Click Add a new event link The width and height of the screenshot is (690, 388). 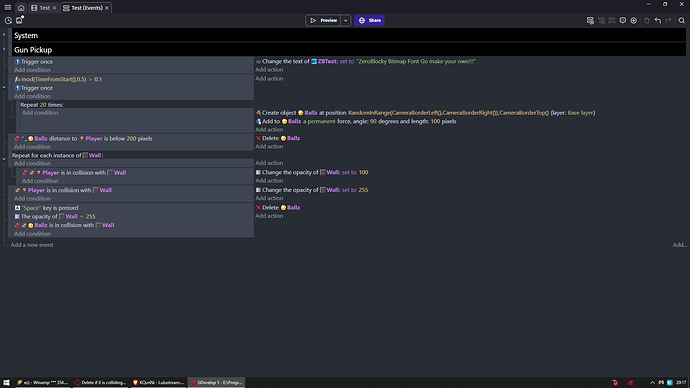tap(32, 245)
